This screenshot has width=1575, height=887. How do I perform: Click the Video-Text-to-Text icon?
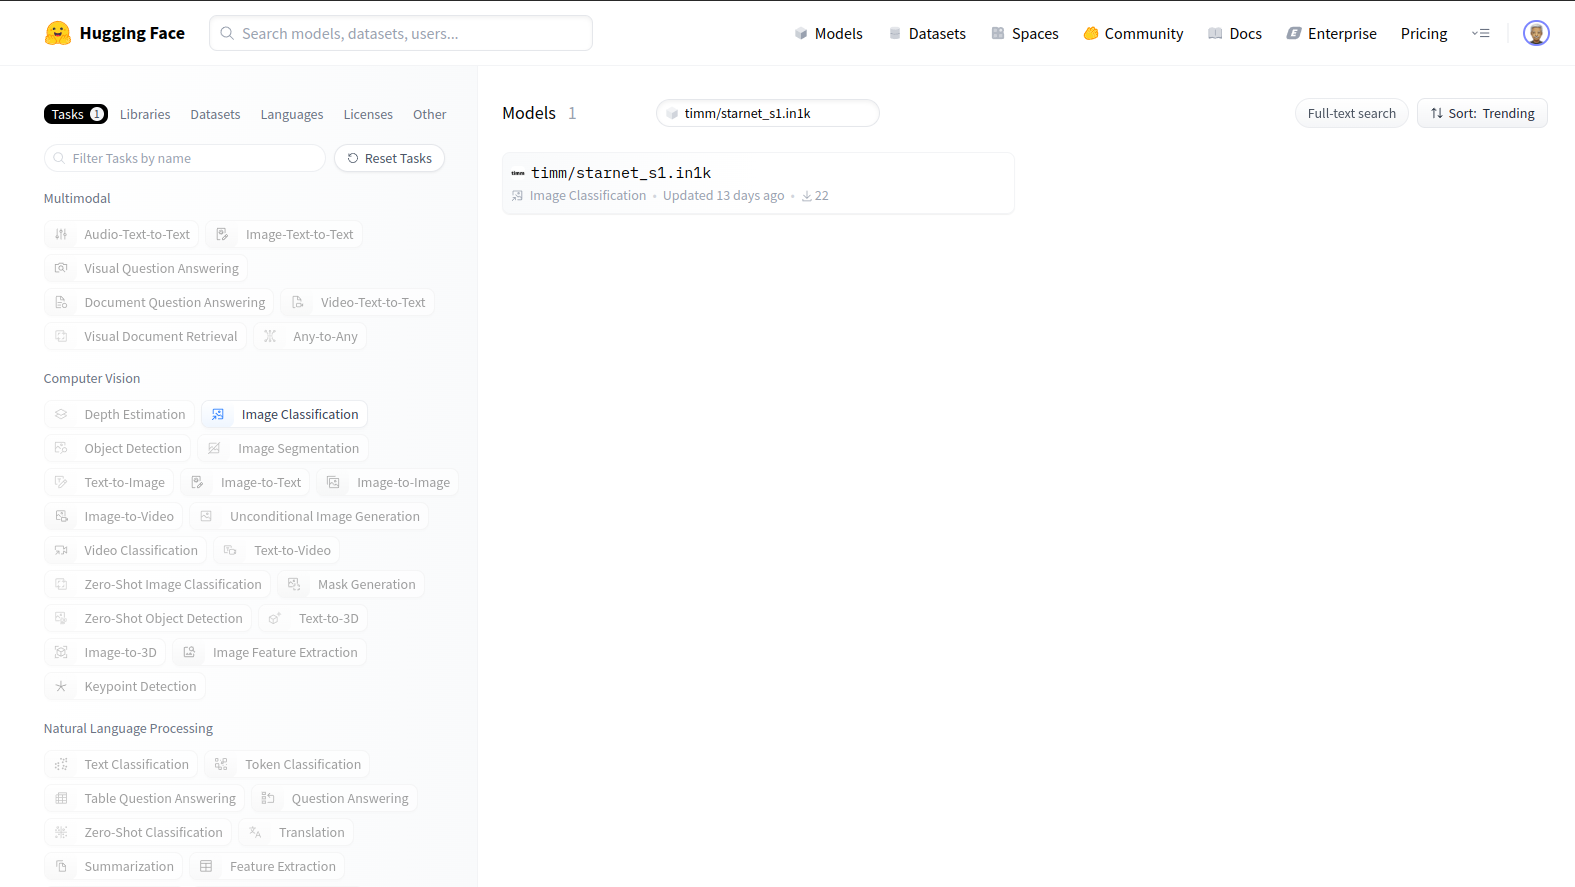tap(297, 302)
